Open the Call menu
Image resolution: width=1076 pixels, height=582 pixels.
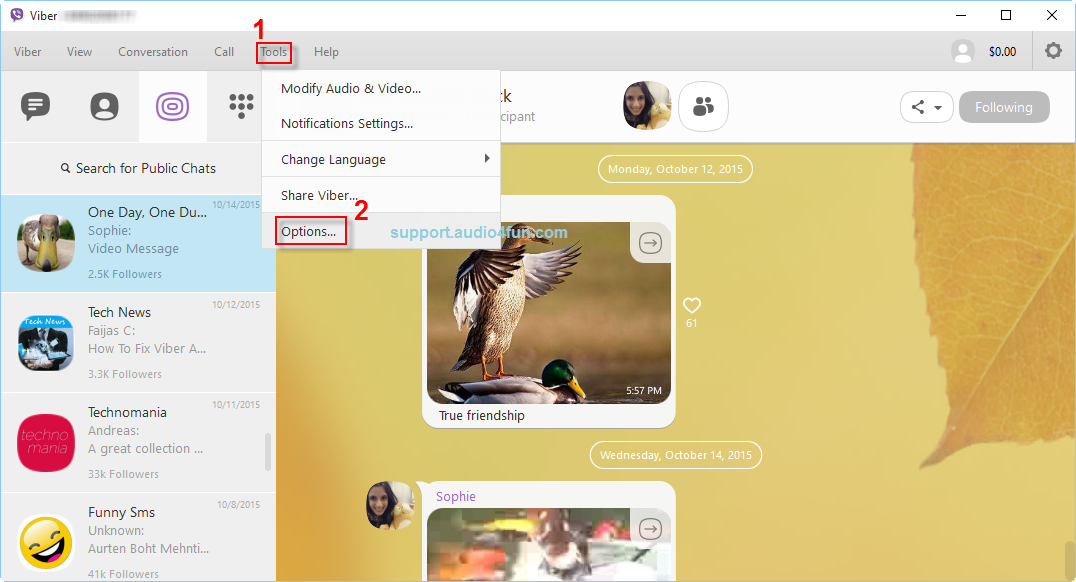[224, 51]
